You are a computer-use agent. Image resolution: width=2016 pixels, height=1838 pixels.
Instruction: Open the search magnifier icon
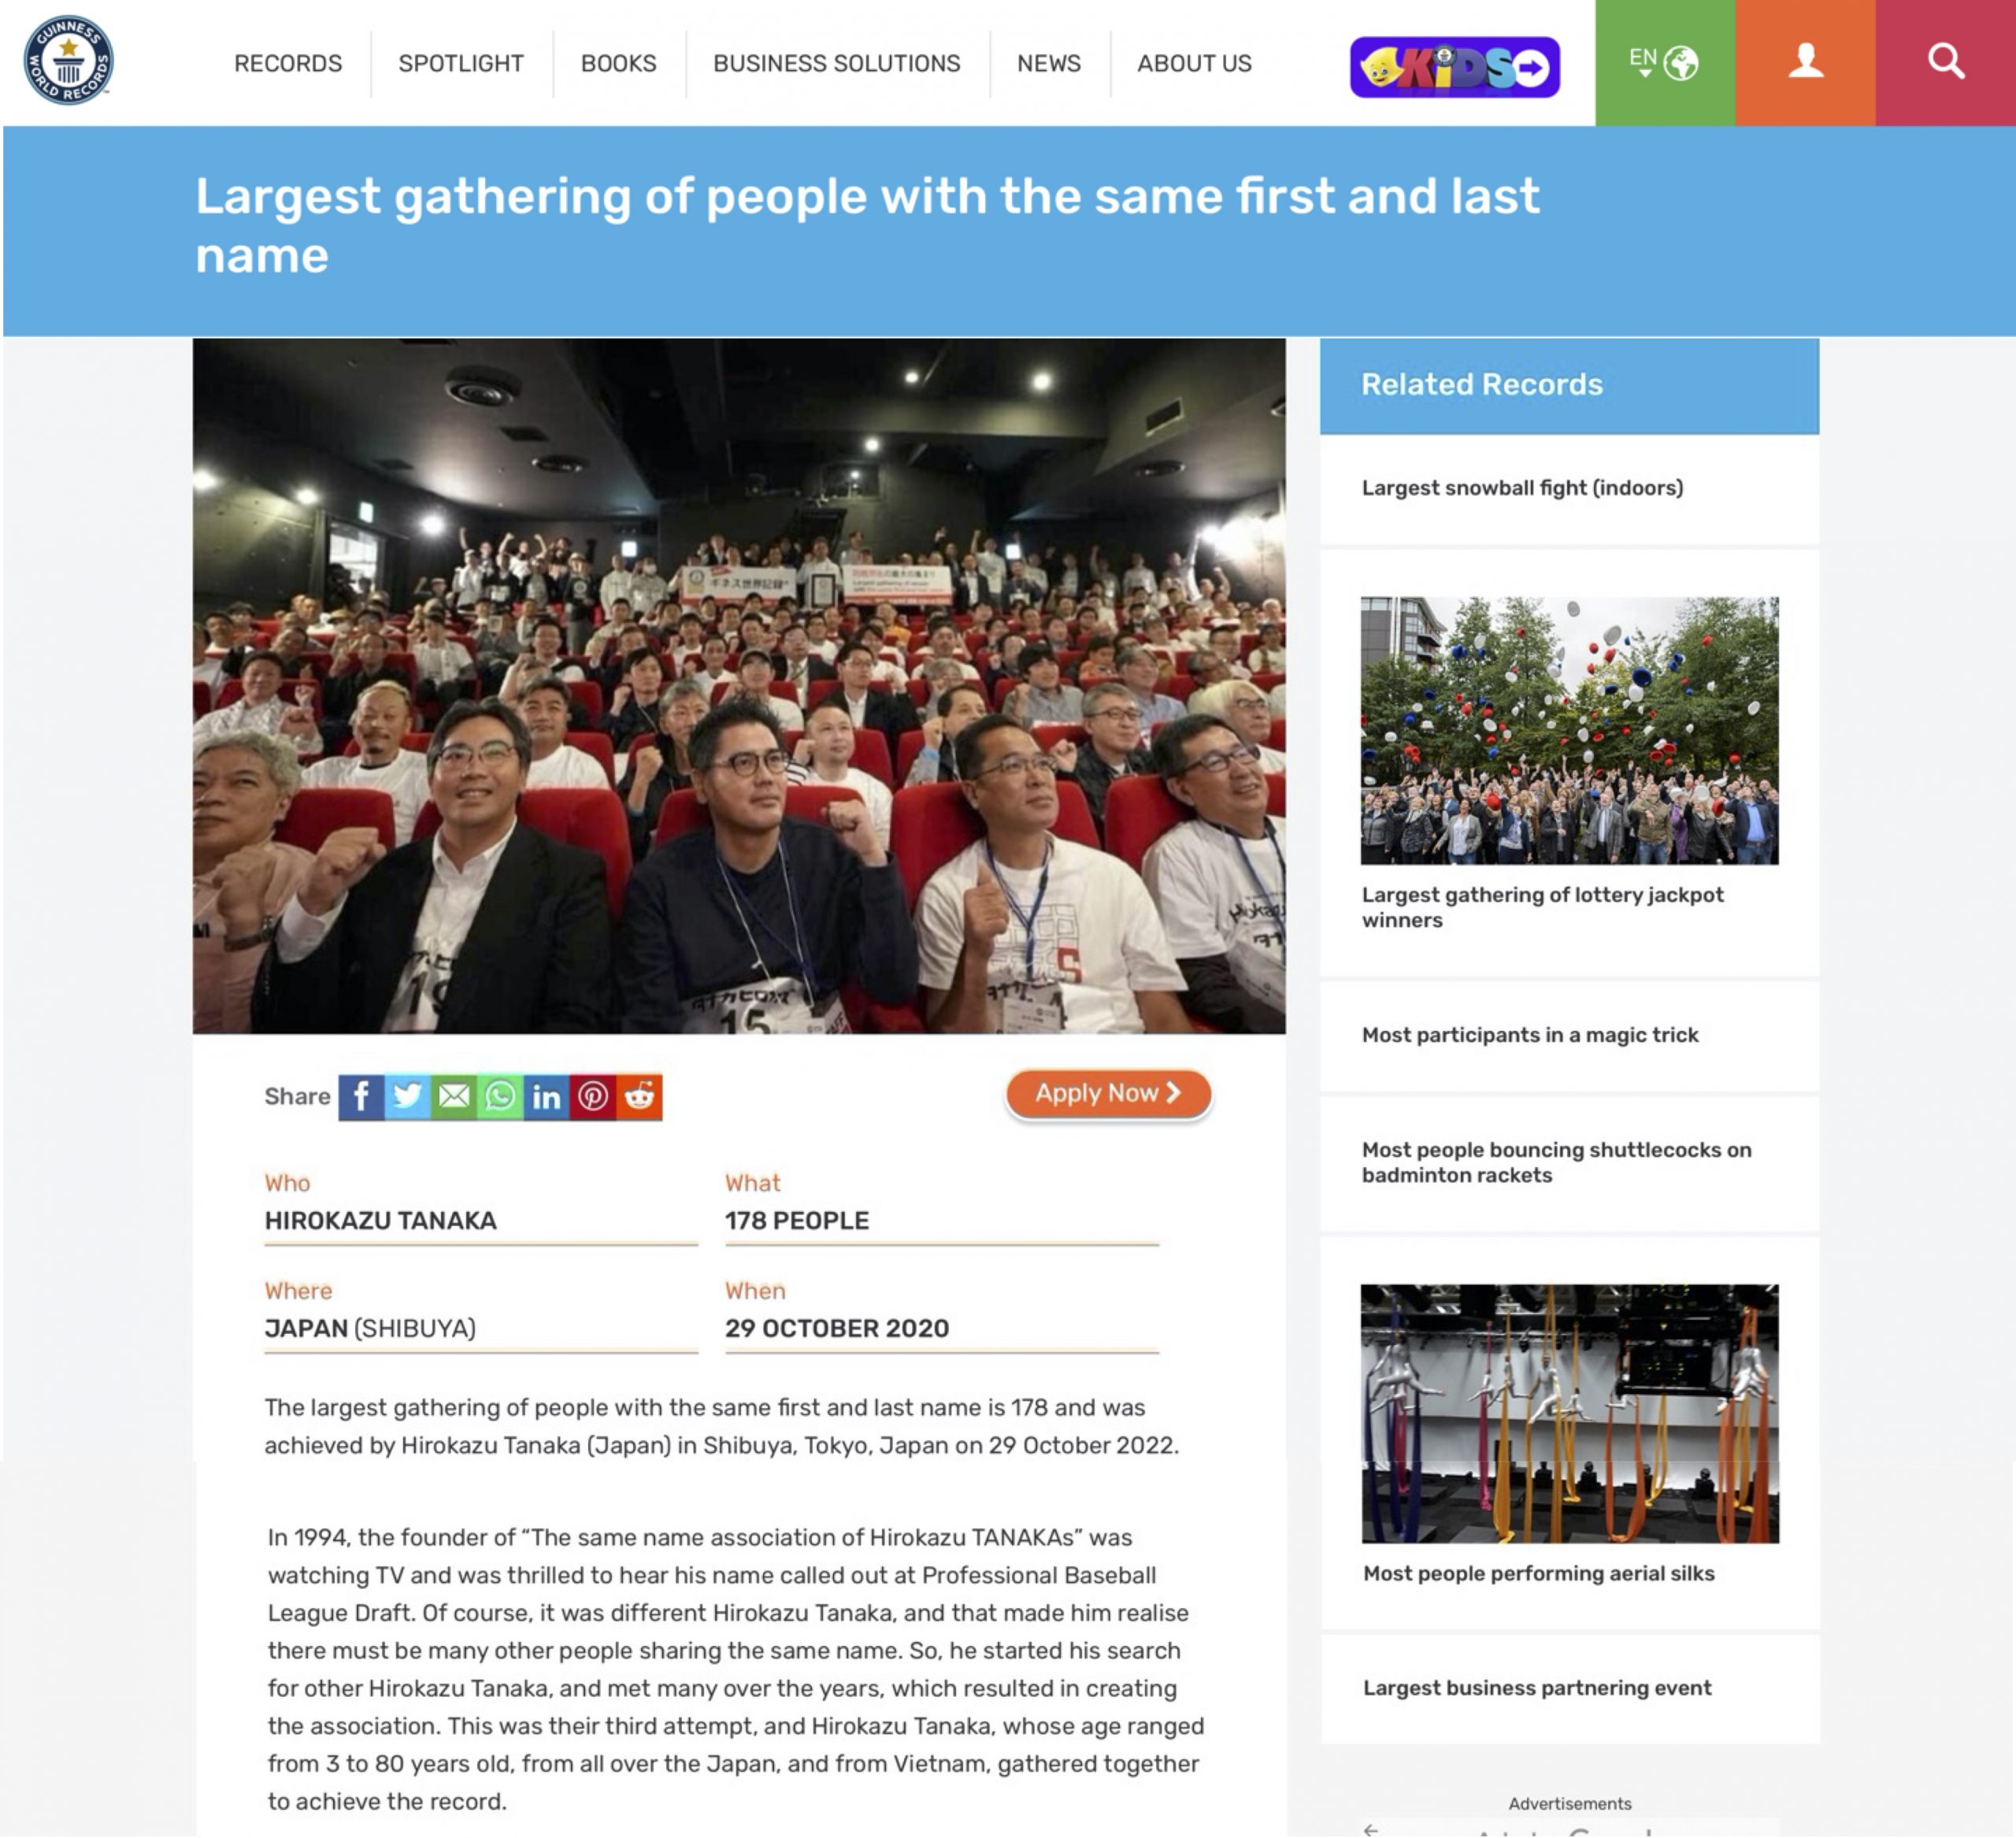coord(1946,62)
